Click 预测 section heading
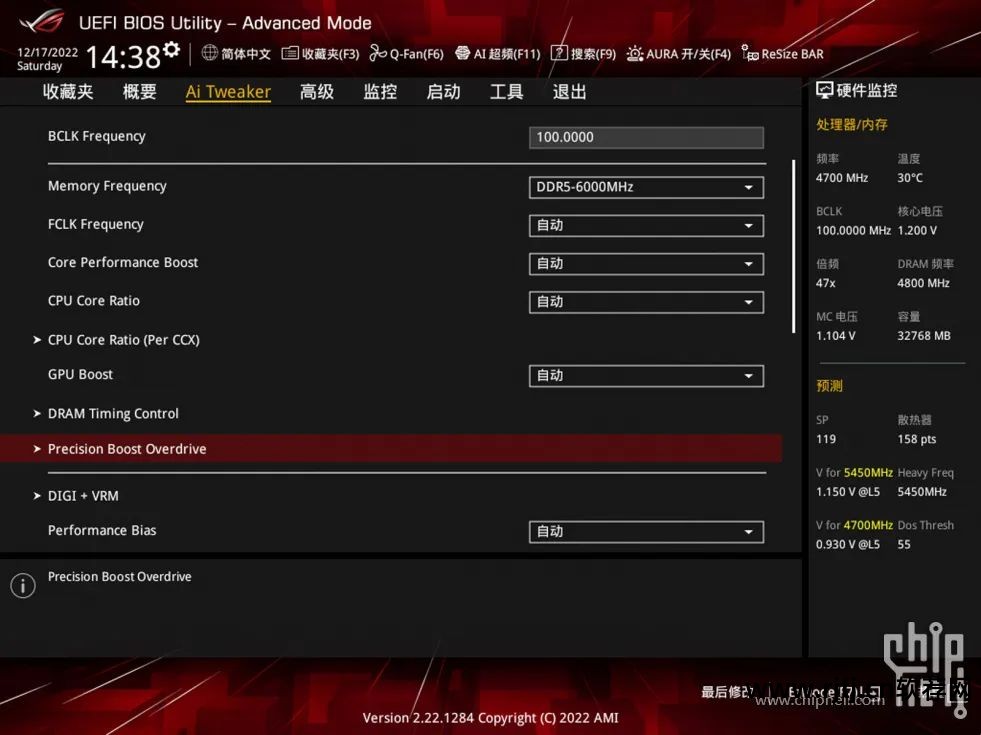 [x=829, y=385]
